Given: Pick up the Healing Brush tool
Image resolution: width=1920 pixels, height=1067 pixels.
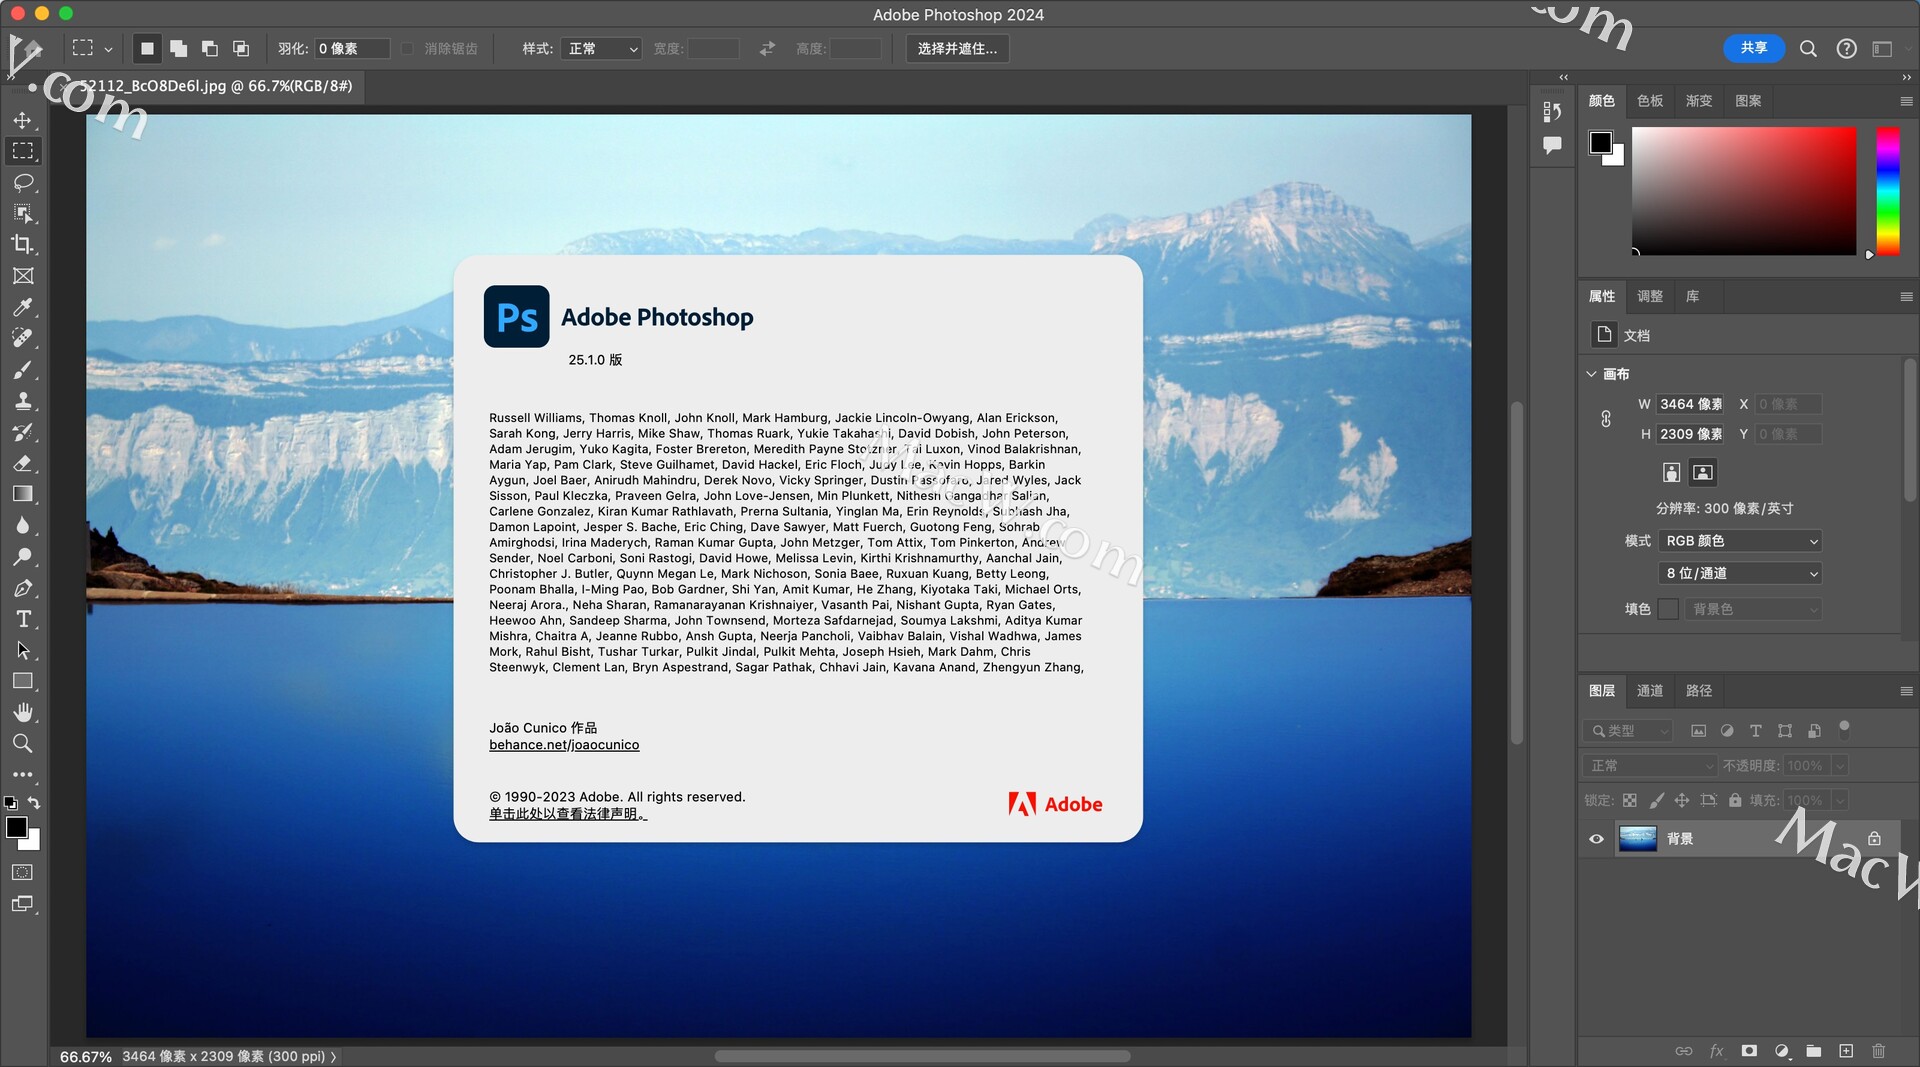Looking at the screenshot, I should 23,338.
